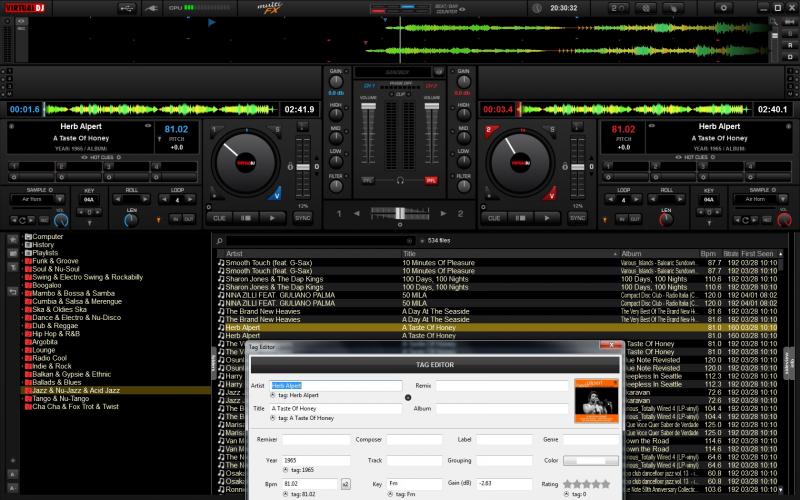Image resolution: width=800 pixels, height=500 pixels.
Task: Click the left deck SYNC button
Action: coord(303,218)
